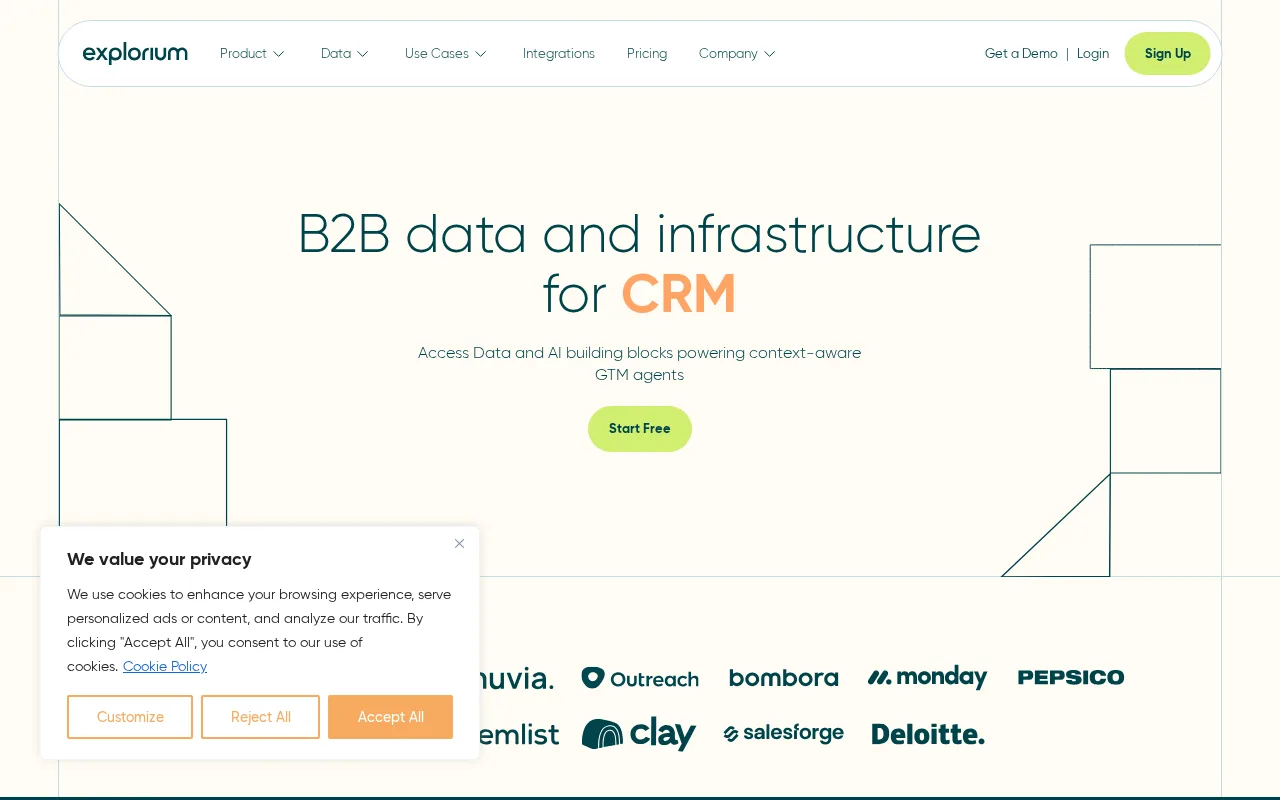Image resolution: width=1280 pixels, height=800 pixels.
Task: Click the Start Free button
Action: pos(640,429)
